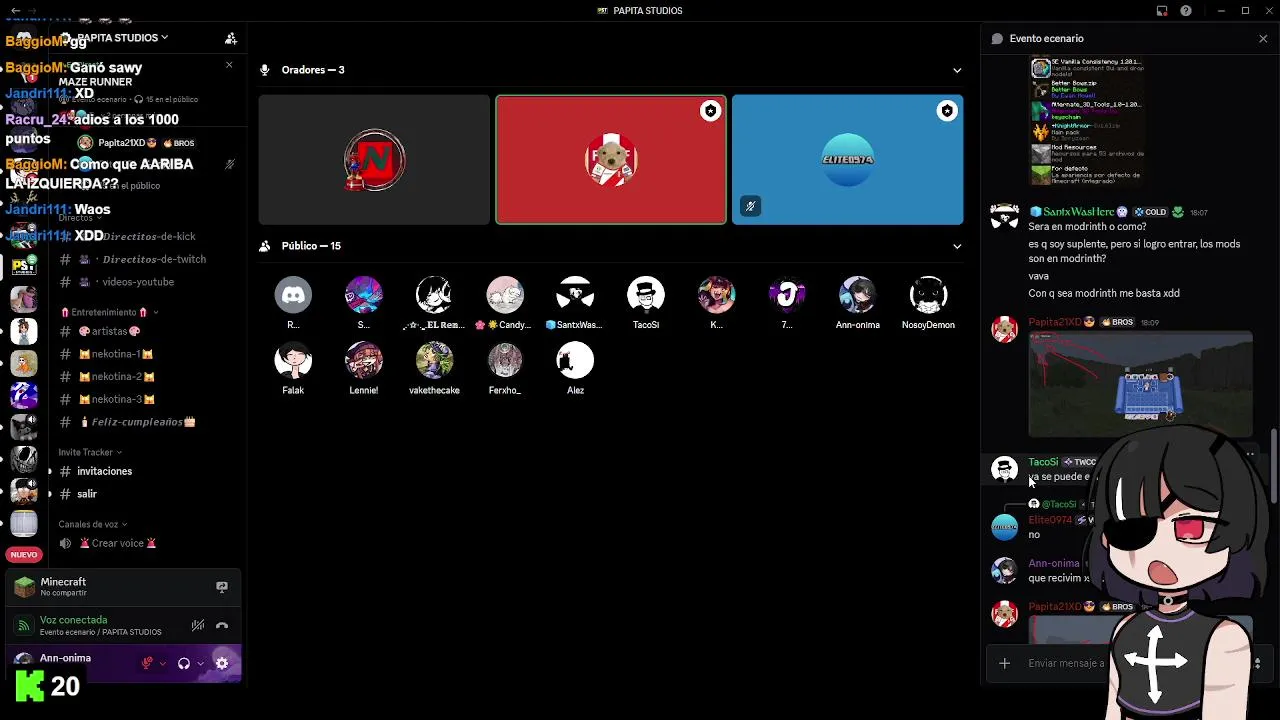This screenshot has width=1280, height=720.
Task: Select the first speaker tile with N logo
Action: coord(374,159)
